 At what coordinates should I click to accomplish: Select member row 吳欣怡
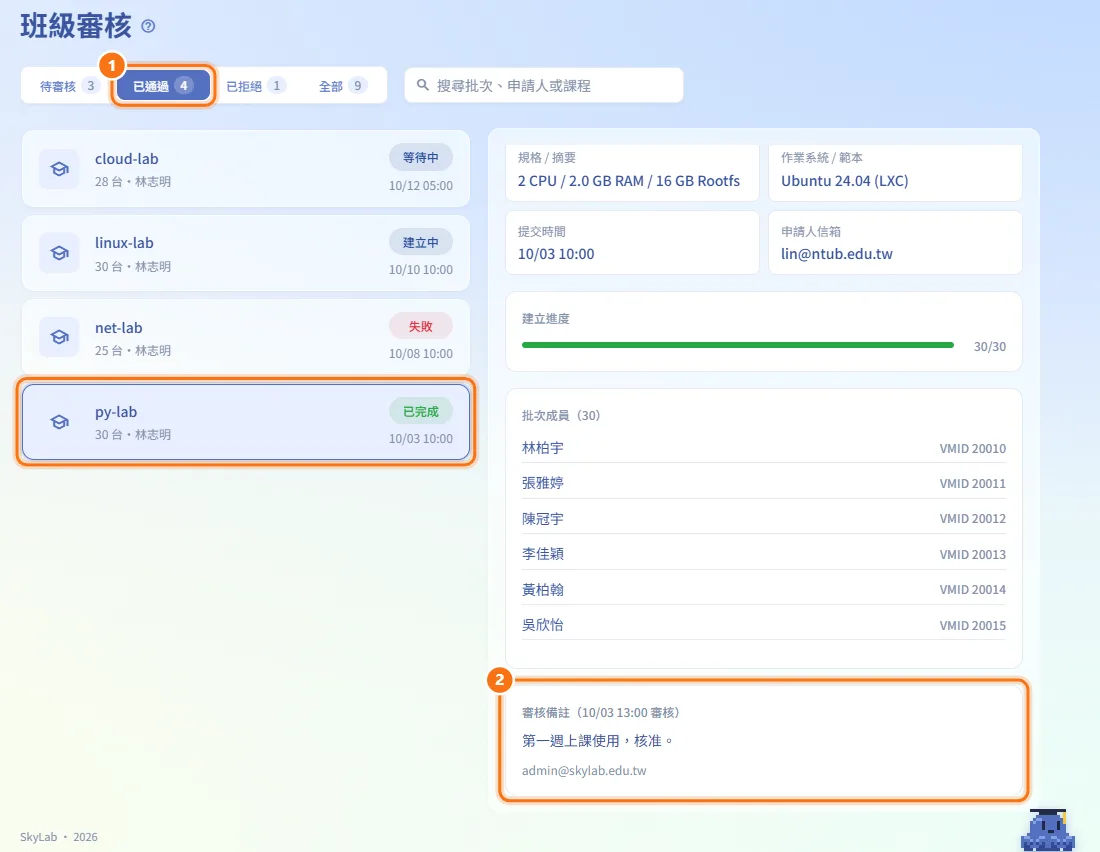tap(763, 625)
